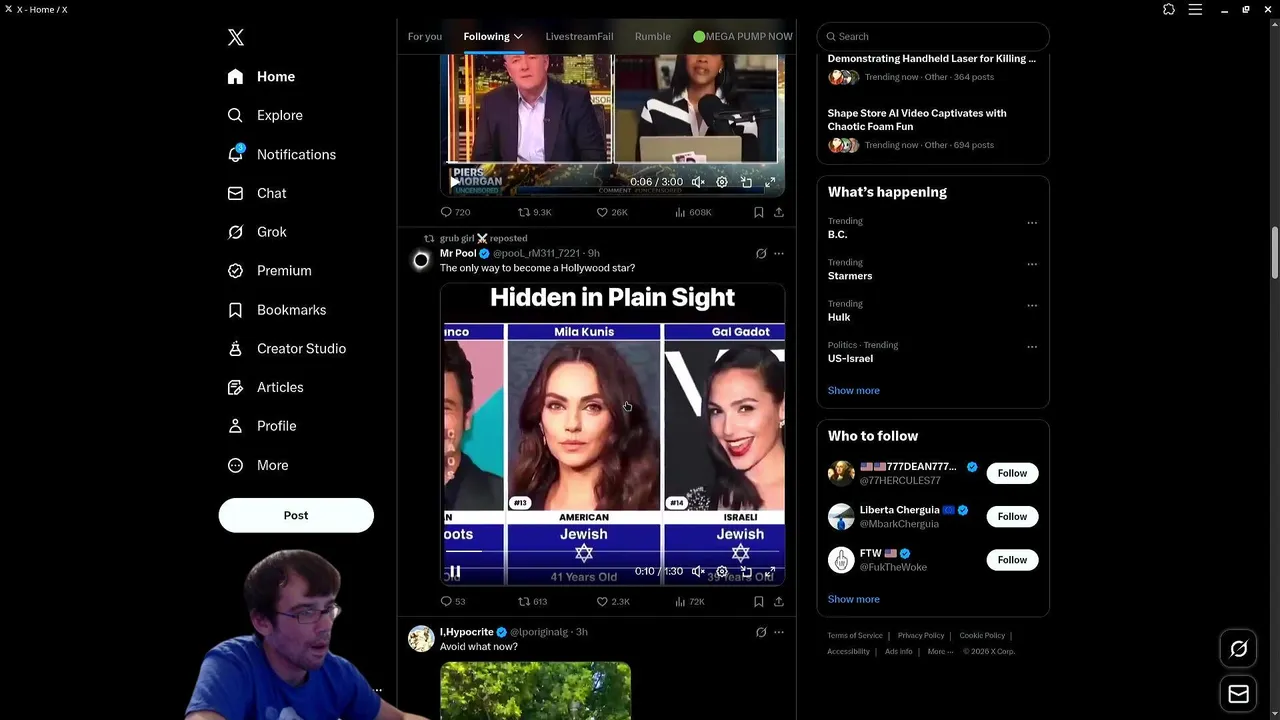Viewport: 1280px width, 720px height.
Task: Share the Piers Morgan video post
Action: [x=779, y=212]
